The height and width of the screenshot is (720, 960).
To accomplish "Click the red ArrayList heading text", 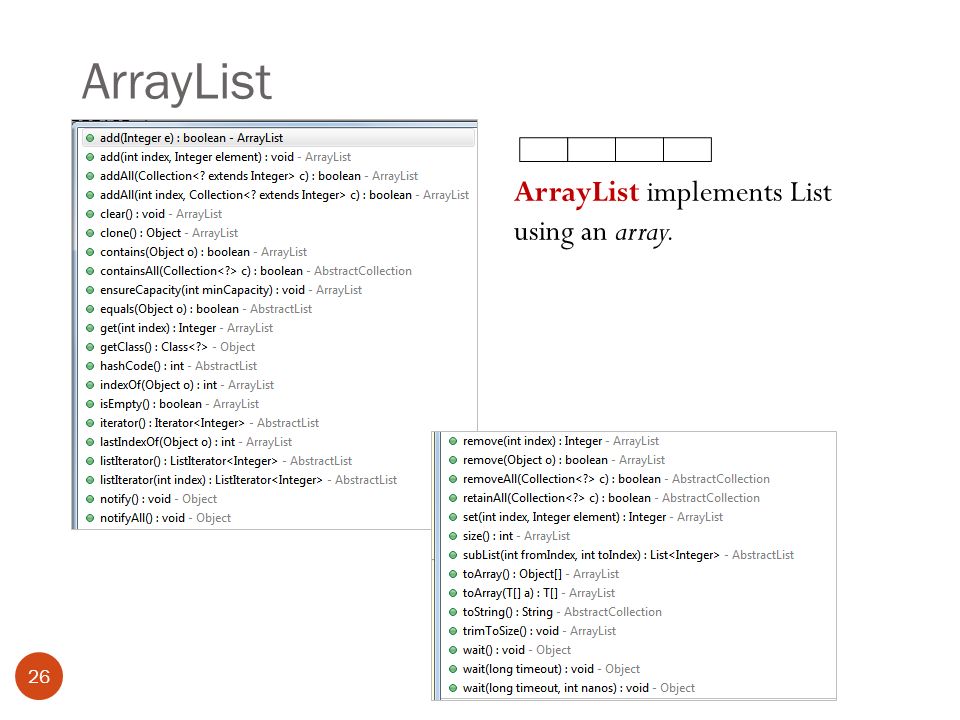I will click(576, 192).
